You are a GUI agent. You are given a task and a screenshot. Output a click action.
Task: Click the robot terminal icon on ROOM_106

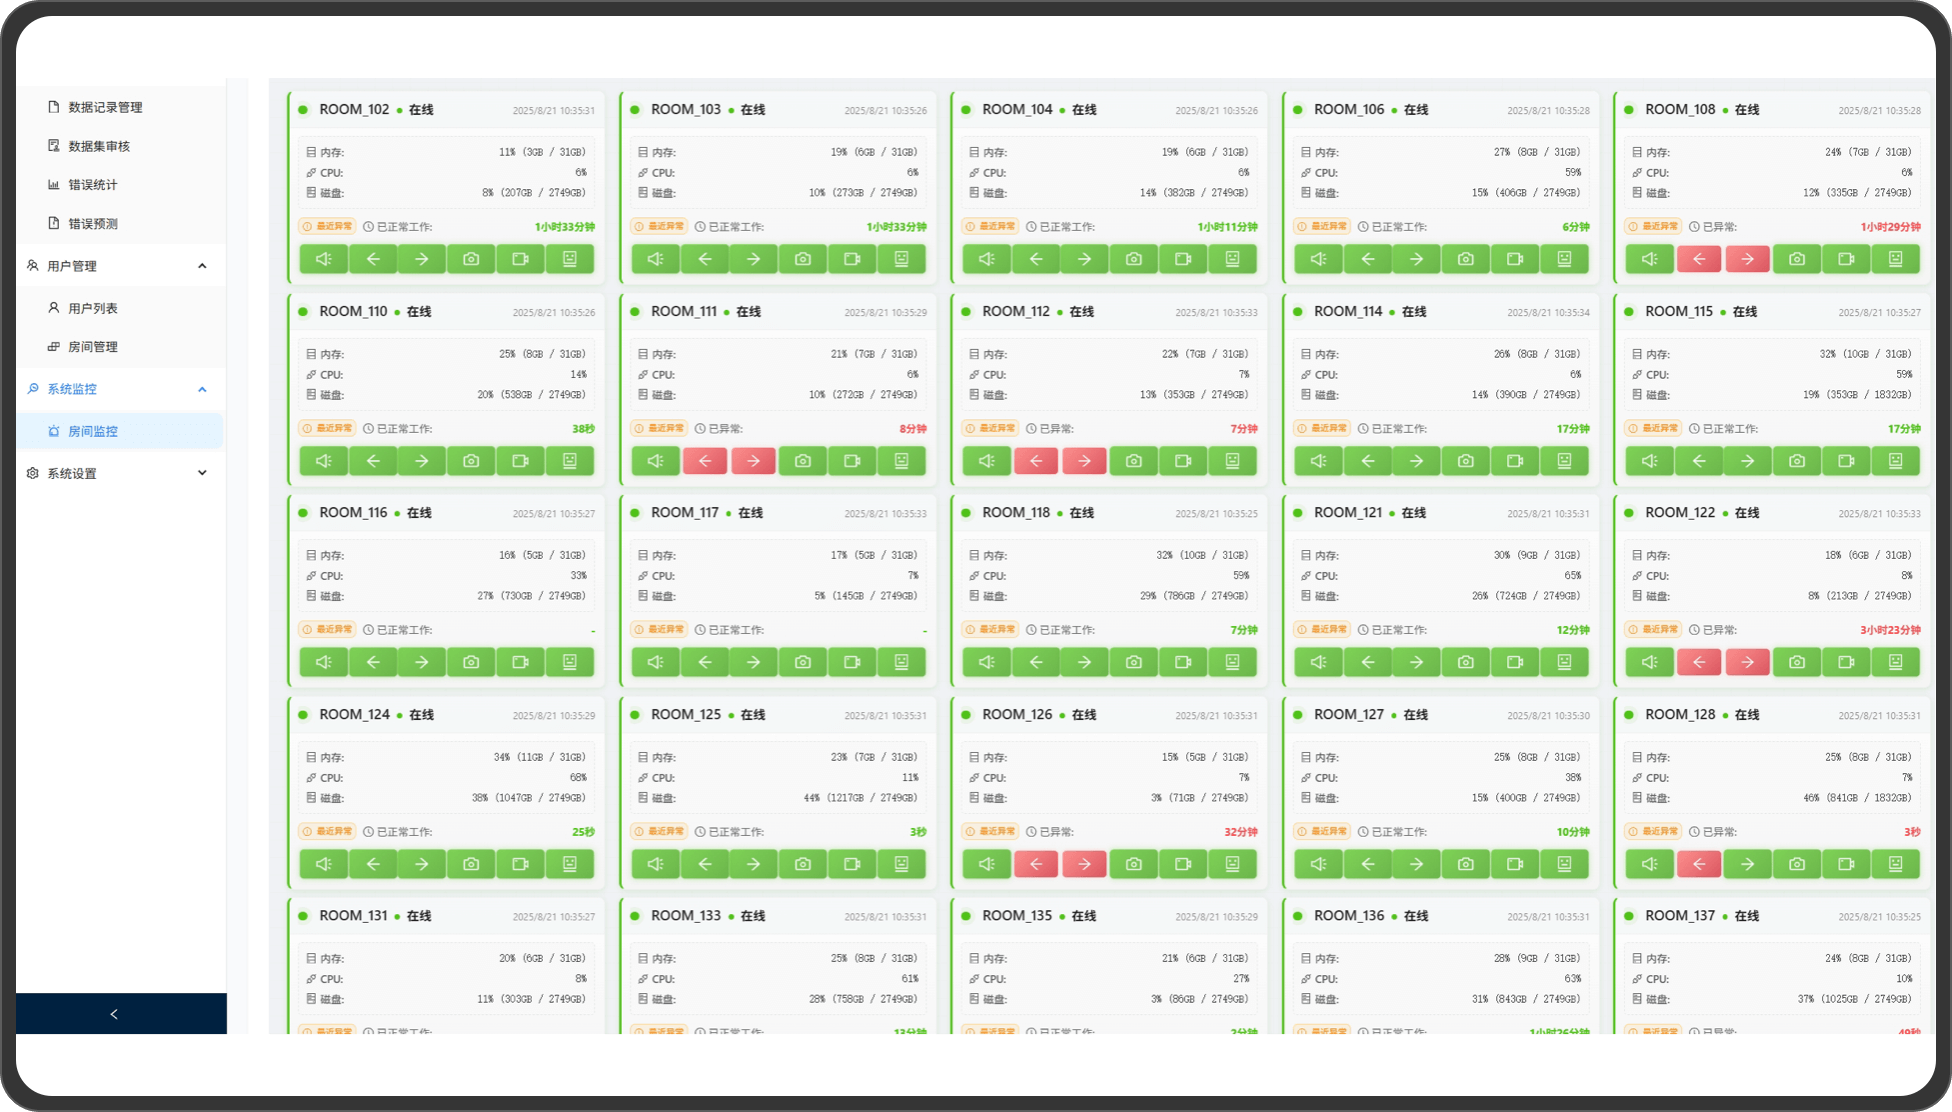tap(1564, 259)
